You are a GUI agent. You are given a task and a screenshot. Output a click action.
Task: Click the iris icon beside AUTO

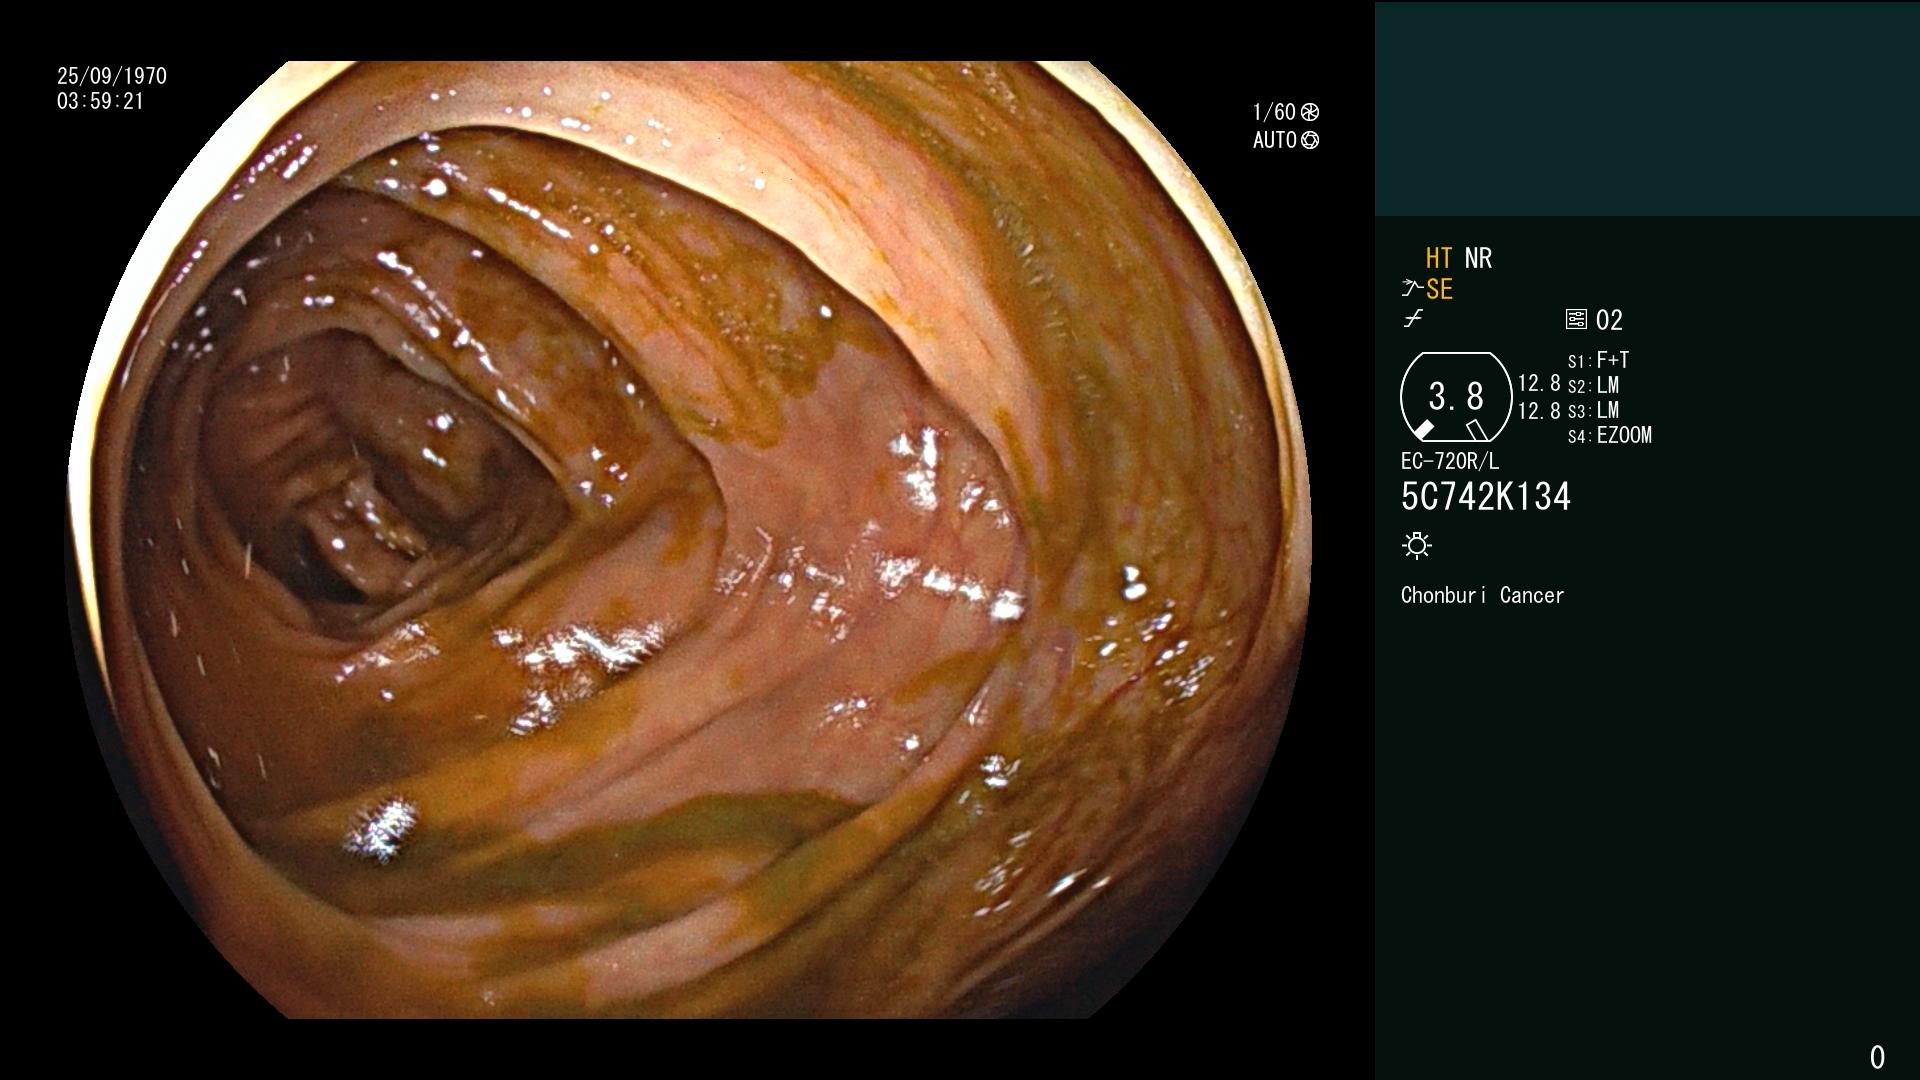[x=1310, y=140]
